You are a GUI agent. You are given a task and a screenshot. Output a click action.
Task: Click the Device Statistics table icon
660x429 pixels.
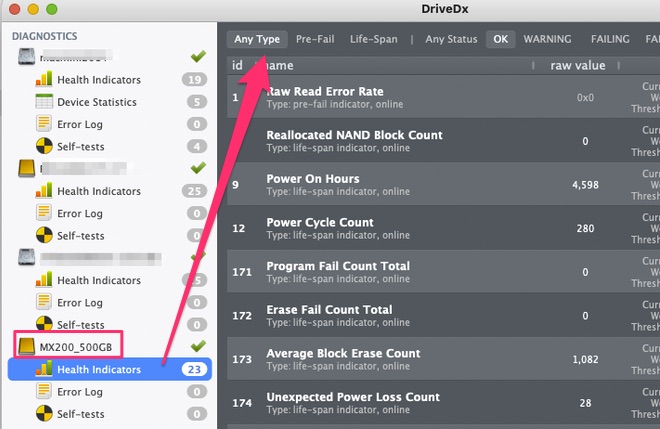(44, 102)
